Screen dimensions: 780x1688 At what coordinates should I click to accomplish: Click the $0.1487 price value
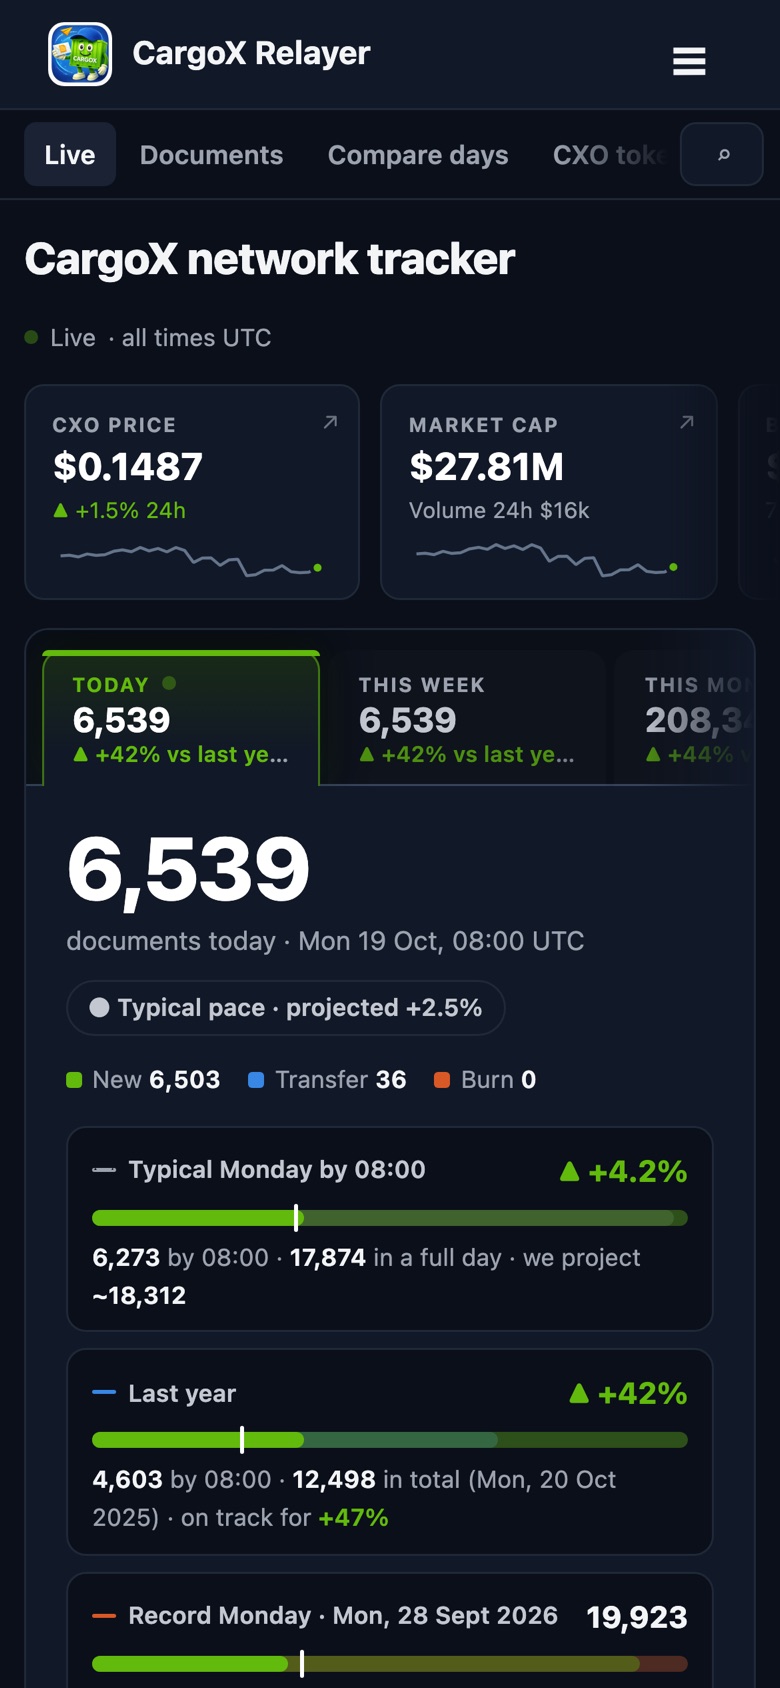[x=128, y=467]
